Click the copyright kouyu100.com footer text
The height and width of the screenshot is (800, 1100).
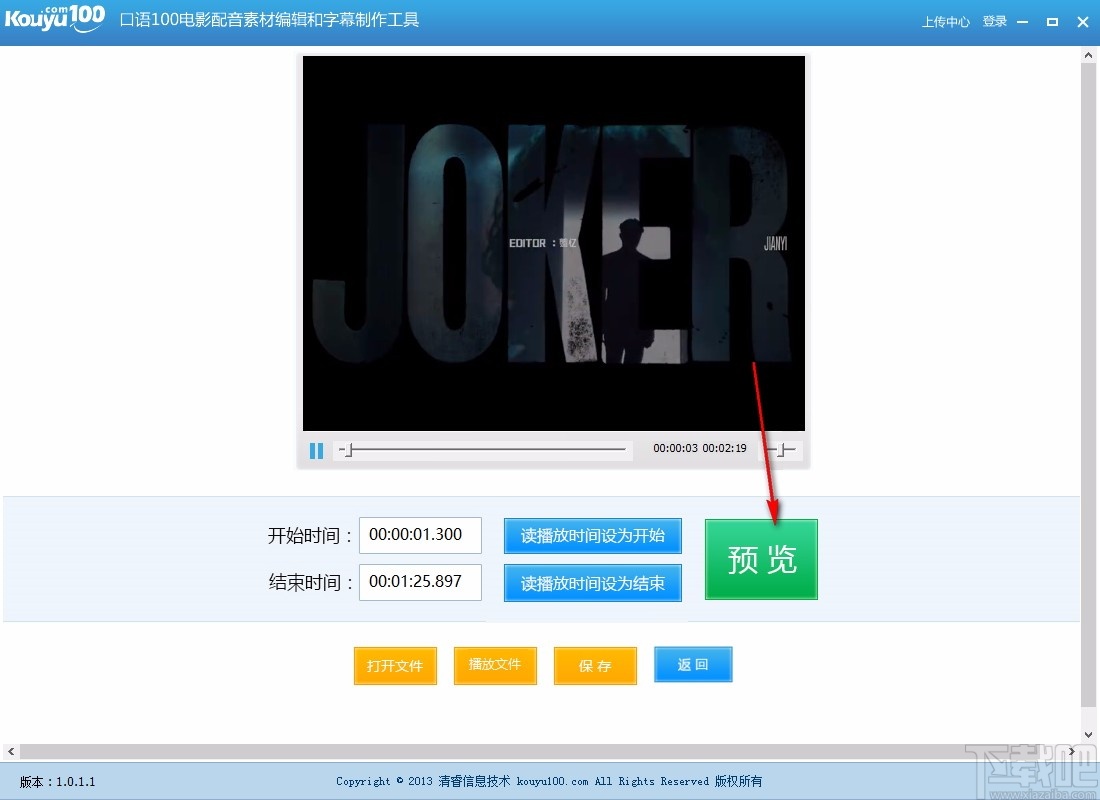tap(549, 781)
